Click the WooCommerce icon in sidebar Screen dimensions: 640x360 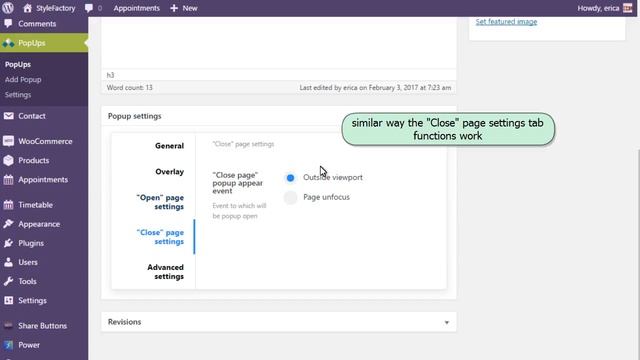tap(8, 141)
